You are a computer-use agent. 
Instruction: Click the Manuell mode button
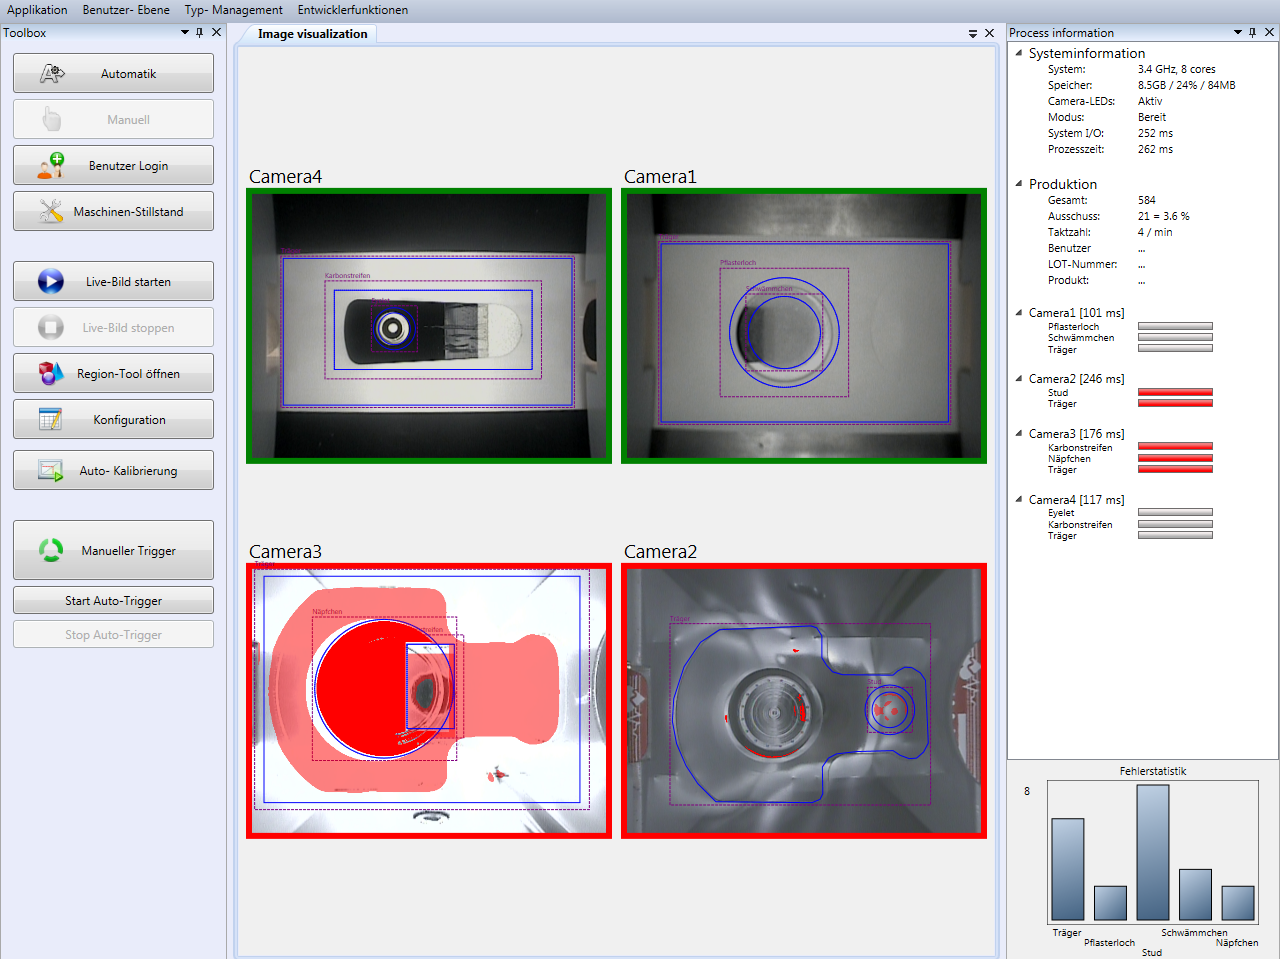coord(113,119)
